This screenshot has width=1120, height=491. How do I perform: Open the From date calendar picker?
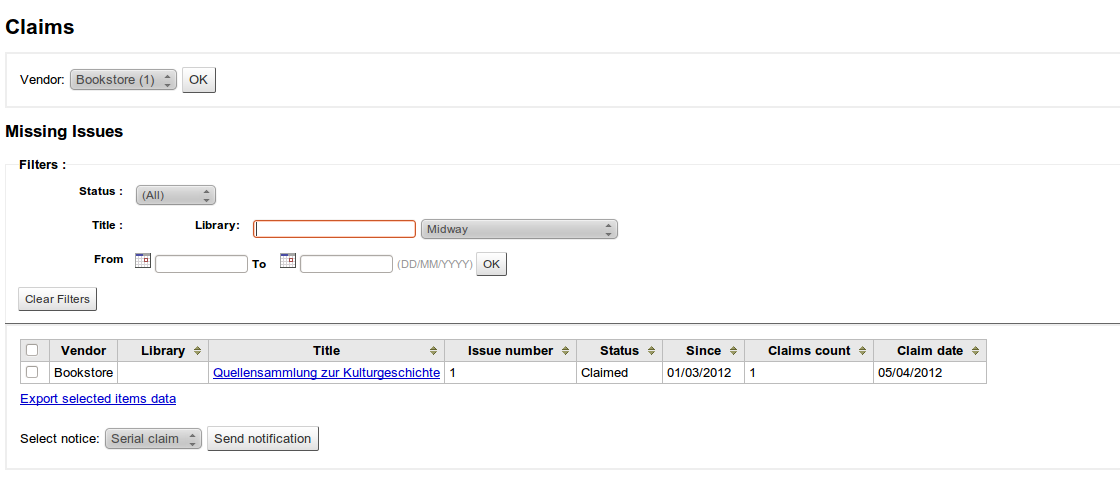tap(142, 261)
